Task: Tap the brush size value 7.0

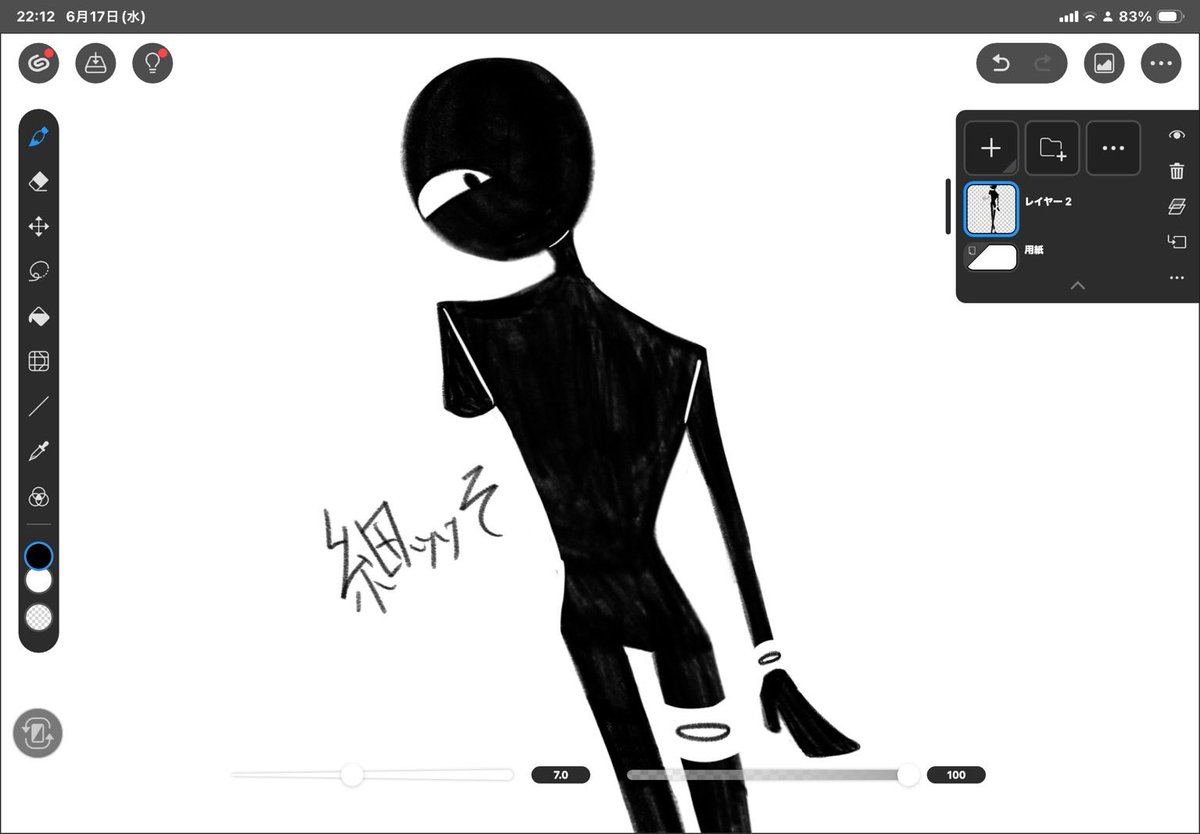Action: point(561,775)
